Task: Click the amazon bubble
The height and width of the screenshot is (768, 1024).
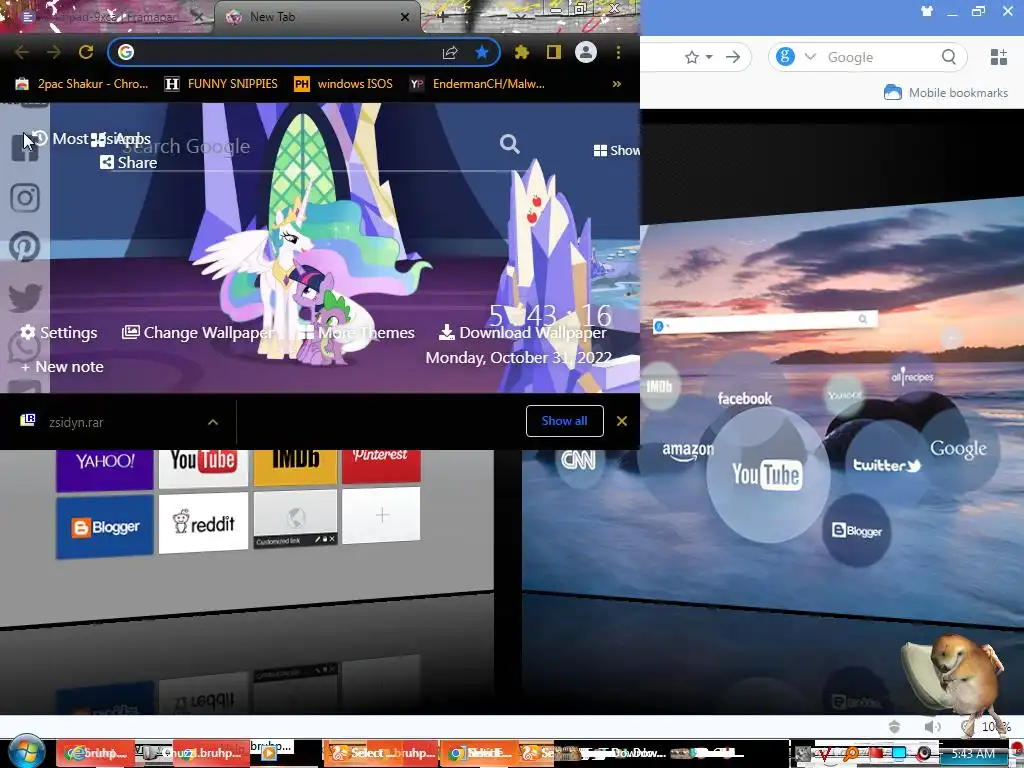Action: [687, 451]
